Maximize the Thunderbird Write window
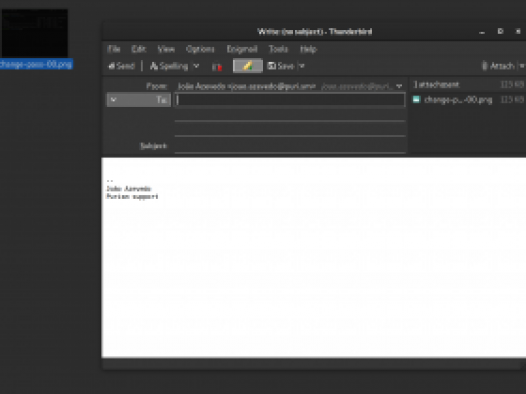Screen dimensions: 526x394 [500, 32]
